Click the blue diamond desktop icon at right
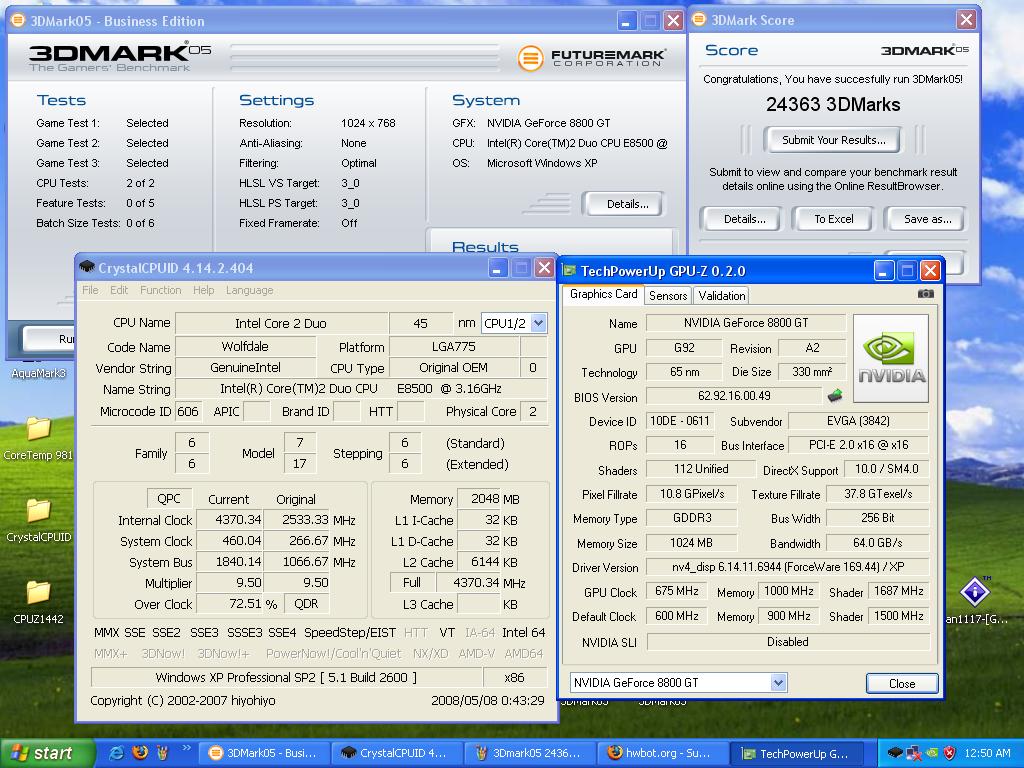Viewport: 1024px width, 768px height. [975, 592]
